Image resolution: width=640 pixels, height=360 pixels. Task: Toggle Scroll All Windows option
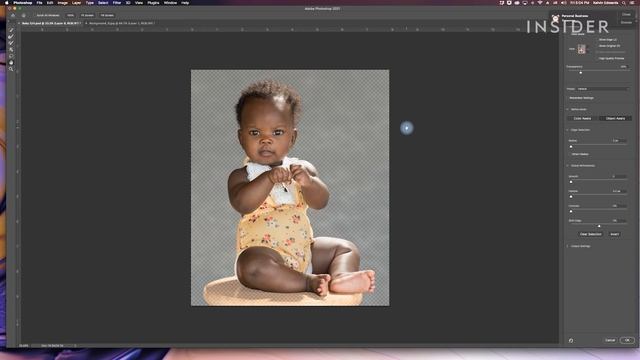[x=48, y=16]
